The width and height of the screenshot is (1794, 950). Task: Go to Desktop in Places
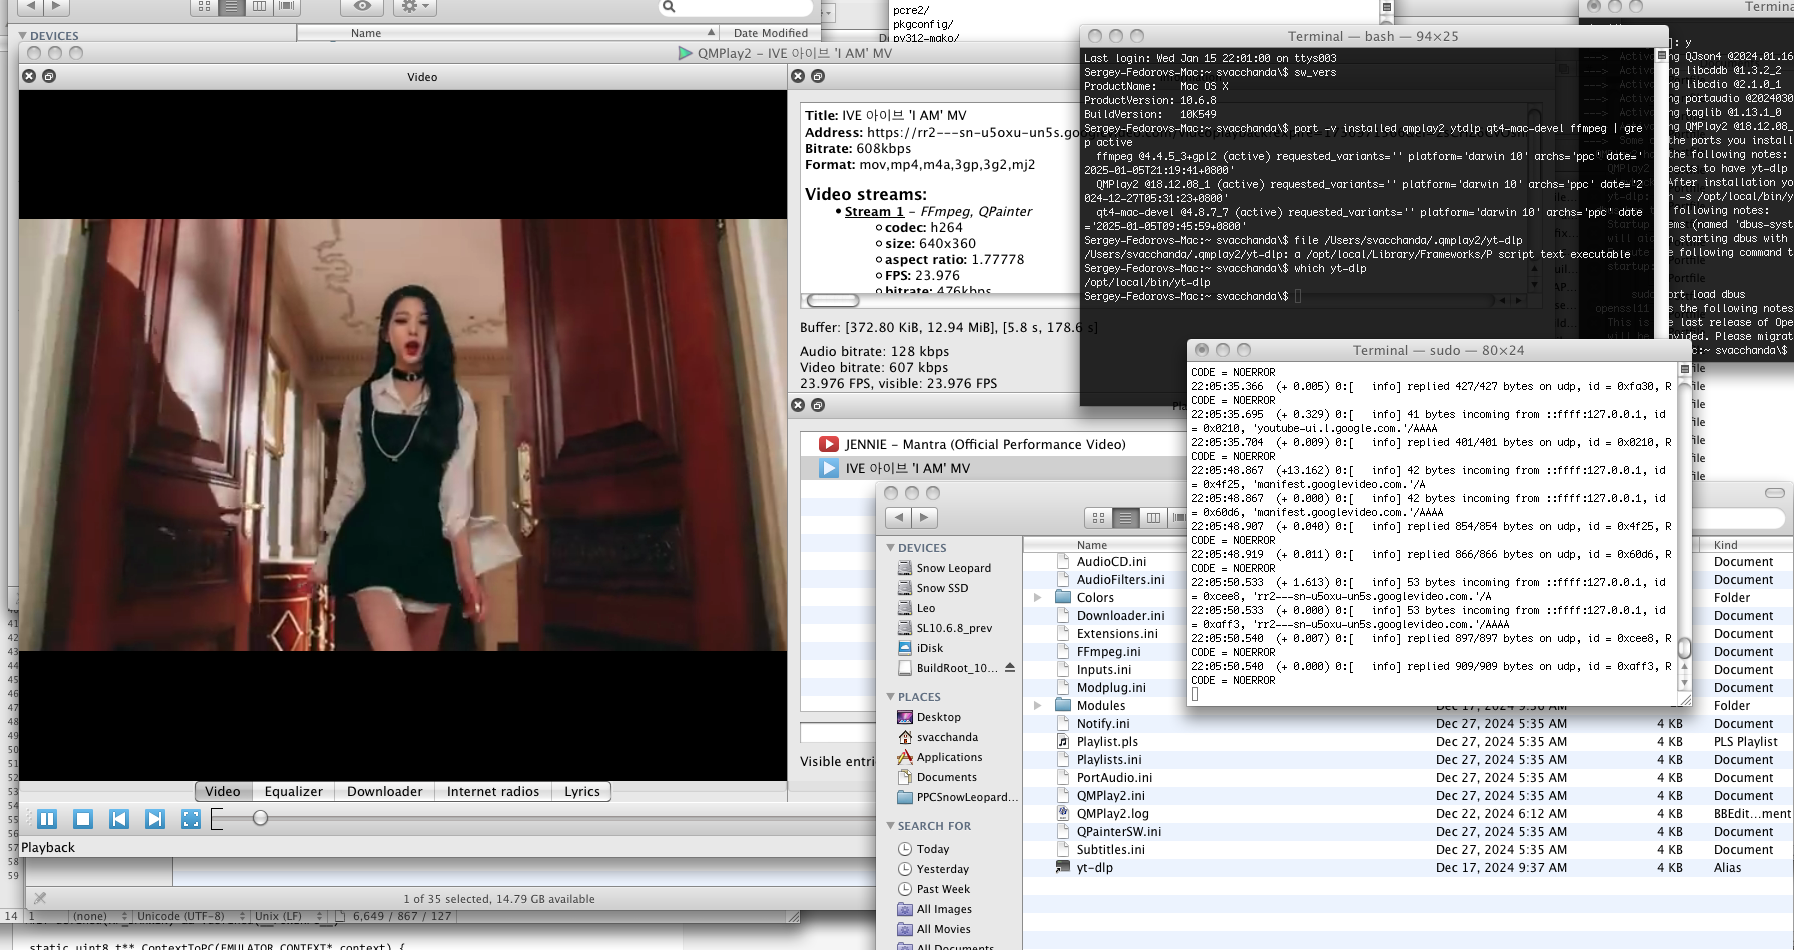[938, 717]
